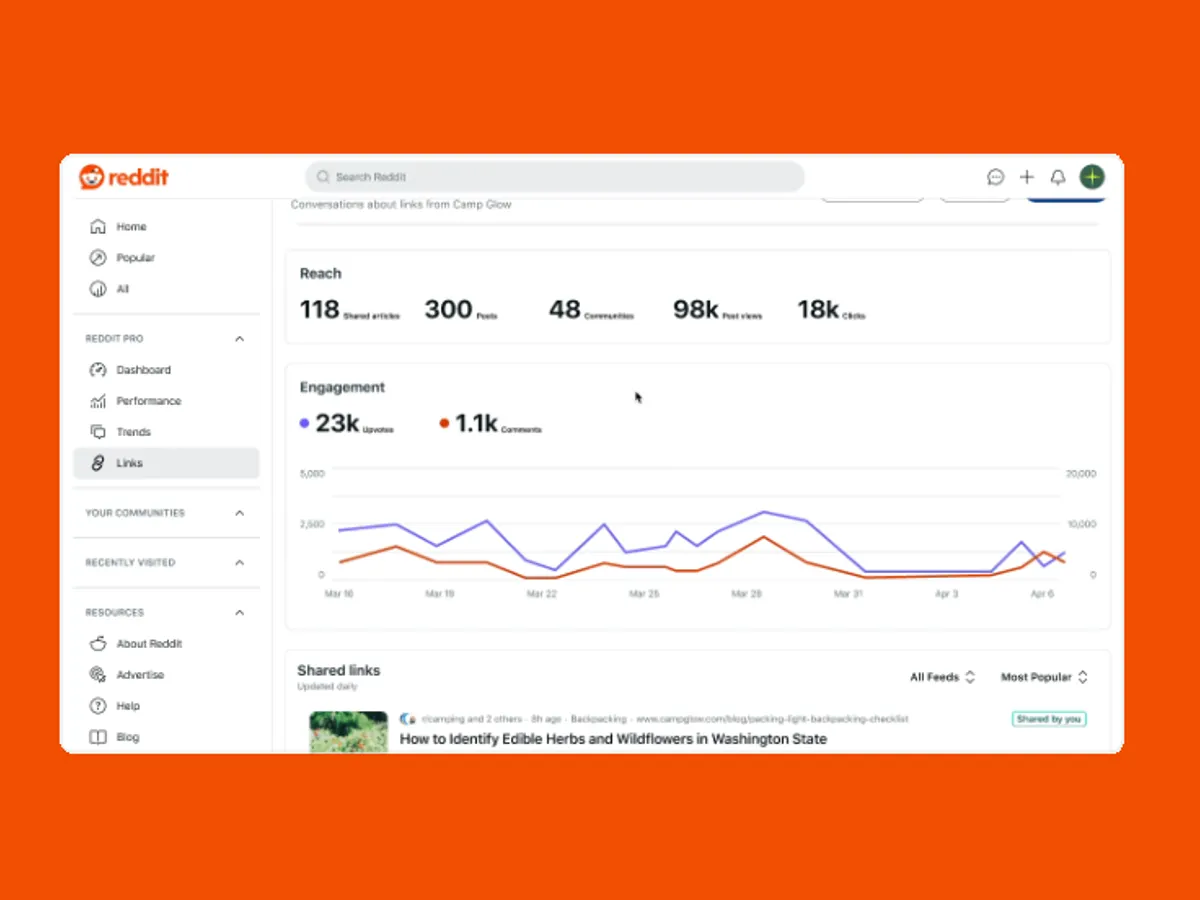Click the All feed icon
Image resolution: width=1200 pixels, height=900 pixels.
point(98,289)
